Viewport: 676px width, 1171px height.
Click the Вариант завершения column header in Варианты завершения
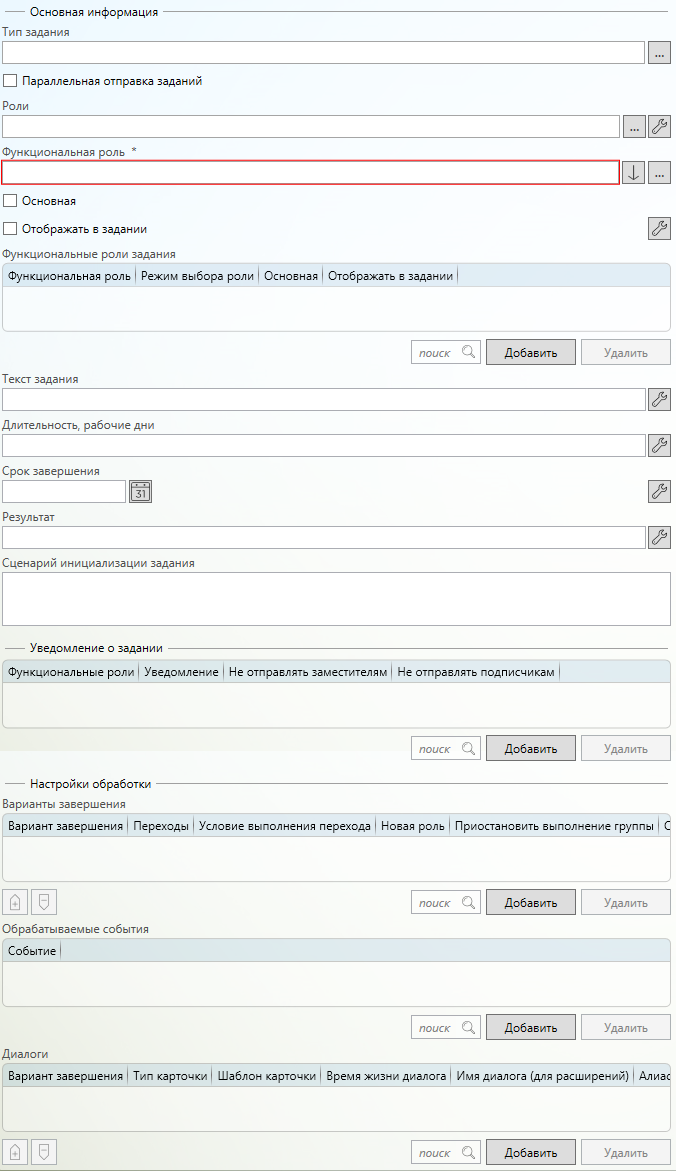point(66,826)
